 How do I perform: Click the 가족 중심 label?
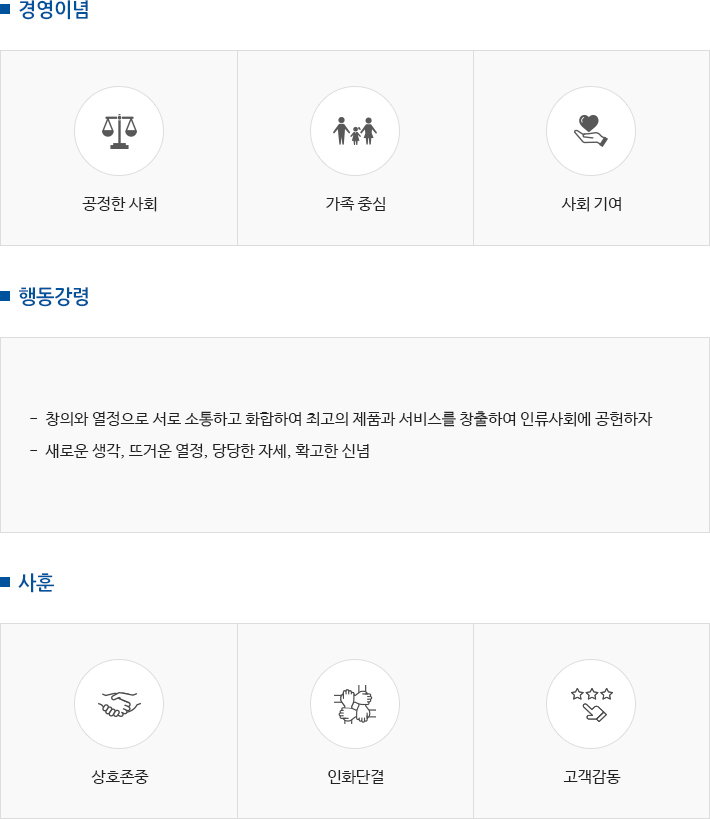coord(355,204)
